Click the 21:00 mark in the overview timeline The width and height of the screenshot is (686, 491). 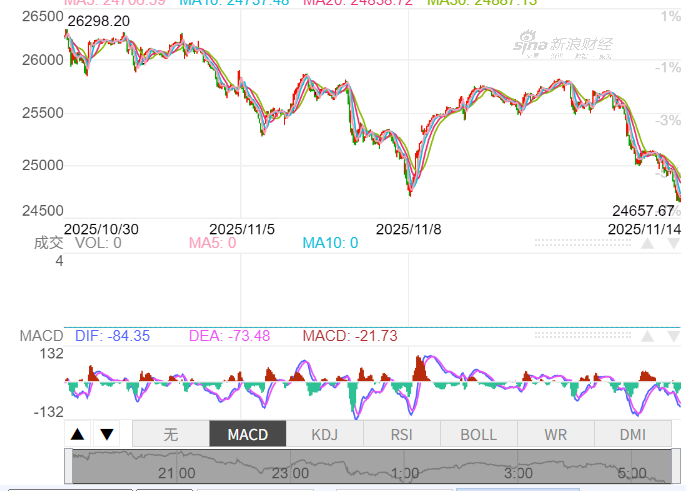click(177, 473)
